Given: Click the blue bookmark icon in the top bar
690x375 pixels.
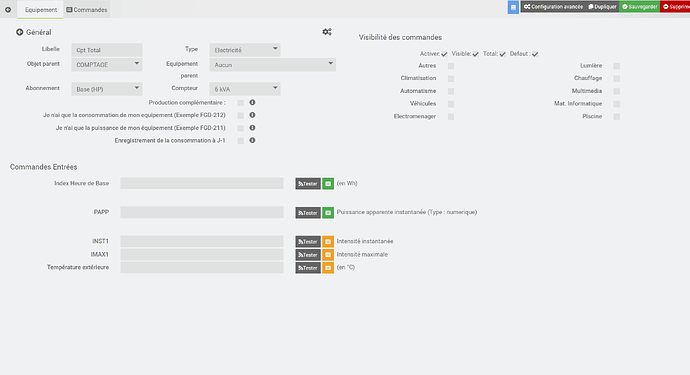Looking at the screenshot, I should point(513,7).
